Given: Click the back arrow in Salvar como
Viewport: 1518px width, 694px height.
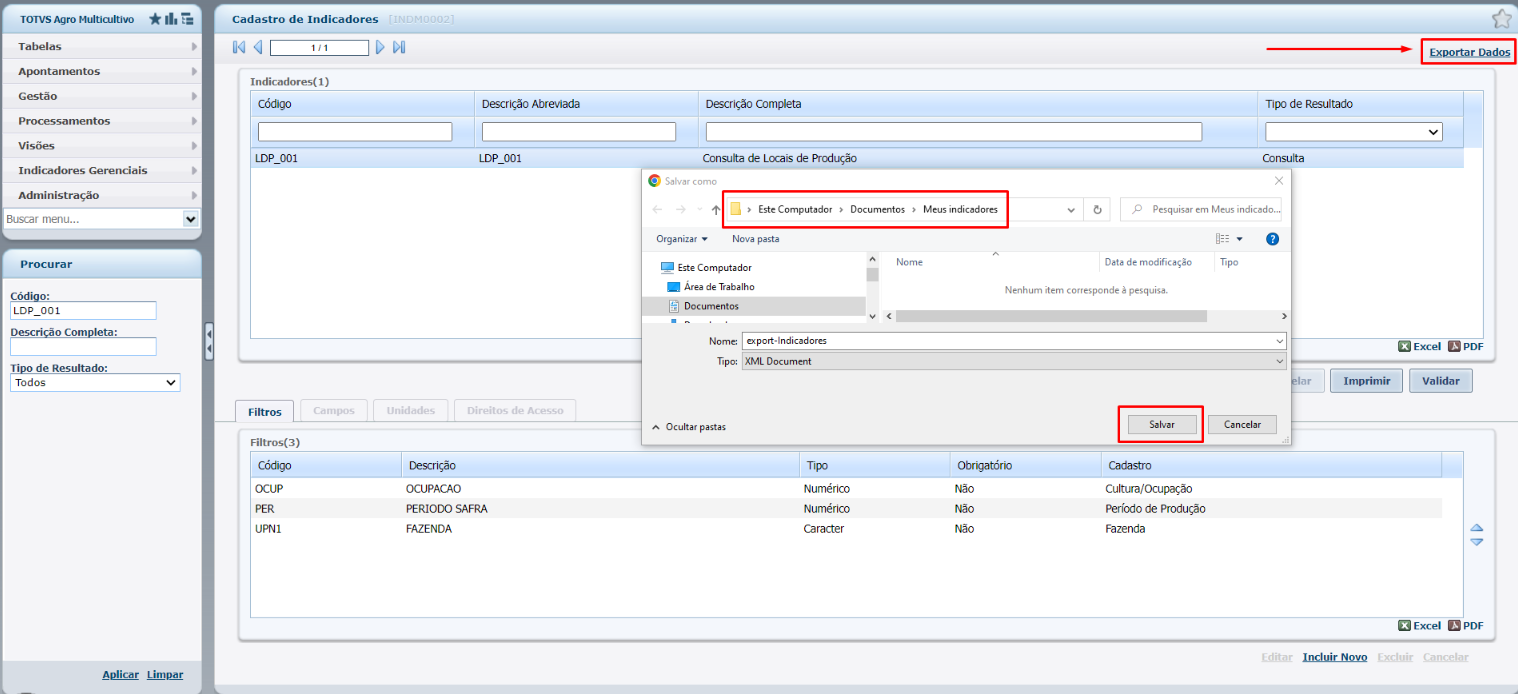Looking at the screenshot, I should (x=657, y=210).
